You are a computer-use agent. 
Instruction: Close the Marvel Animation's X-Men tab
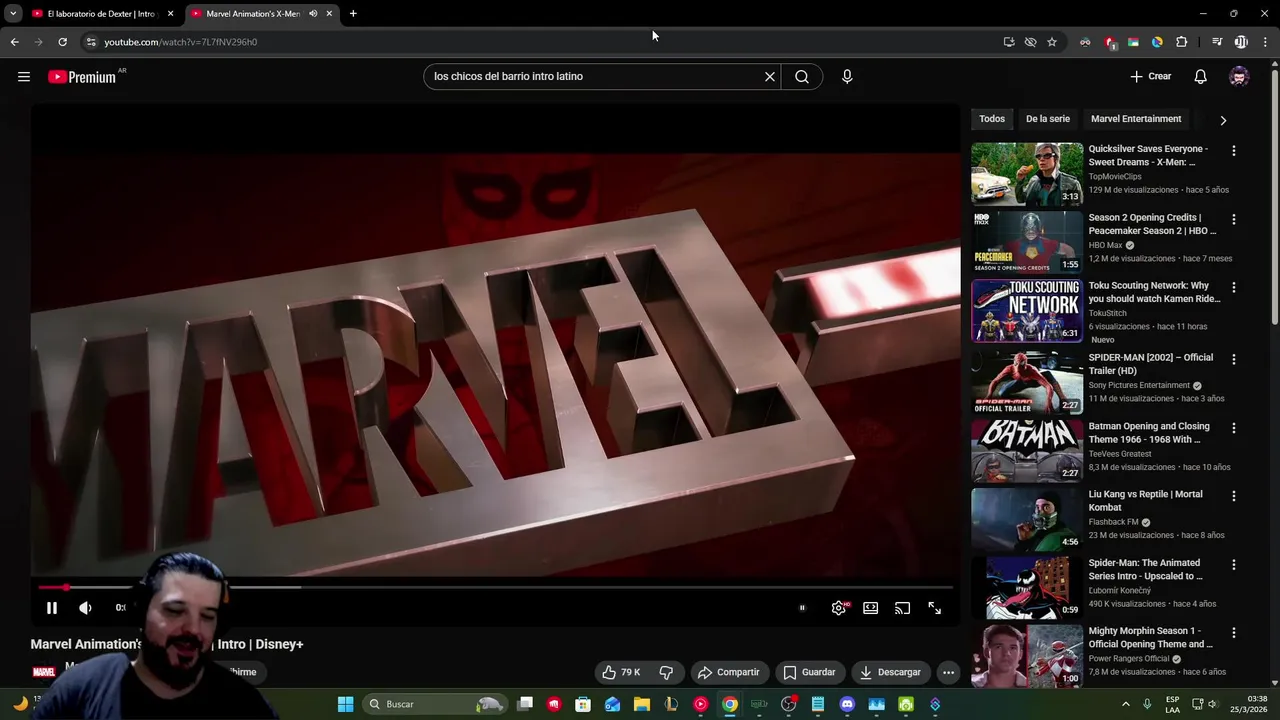329,14
